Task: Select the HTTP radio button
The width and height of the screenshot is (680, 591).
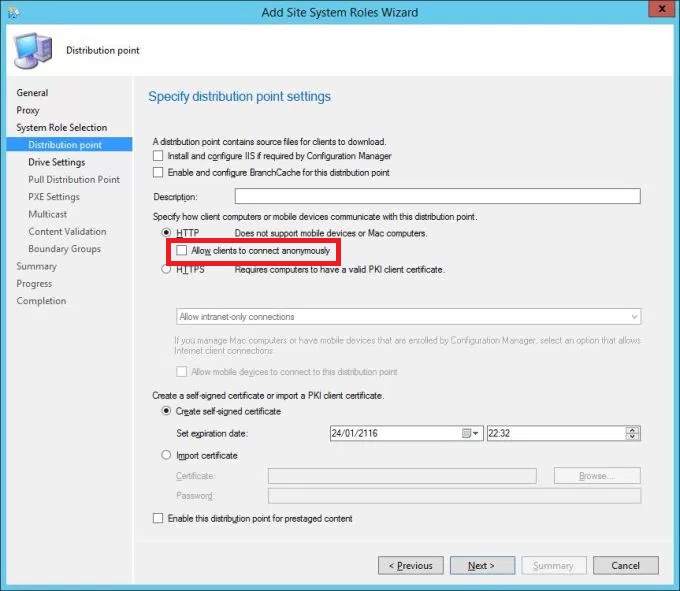Action: [166, 233]
